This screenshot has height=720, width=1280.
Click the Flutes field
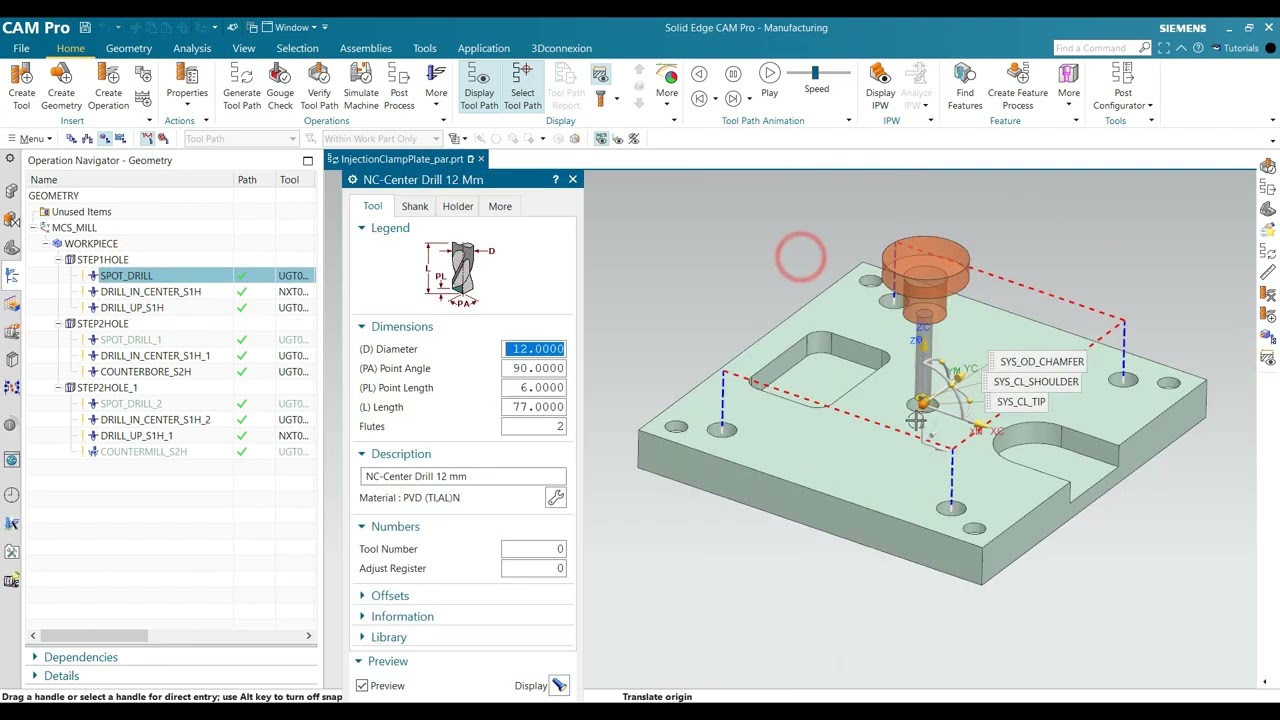pyautogui.click(x=534, y=426)
